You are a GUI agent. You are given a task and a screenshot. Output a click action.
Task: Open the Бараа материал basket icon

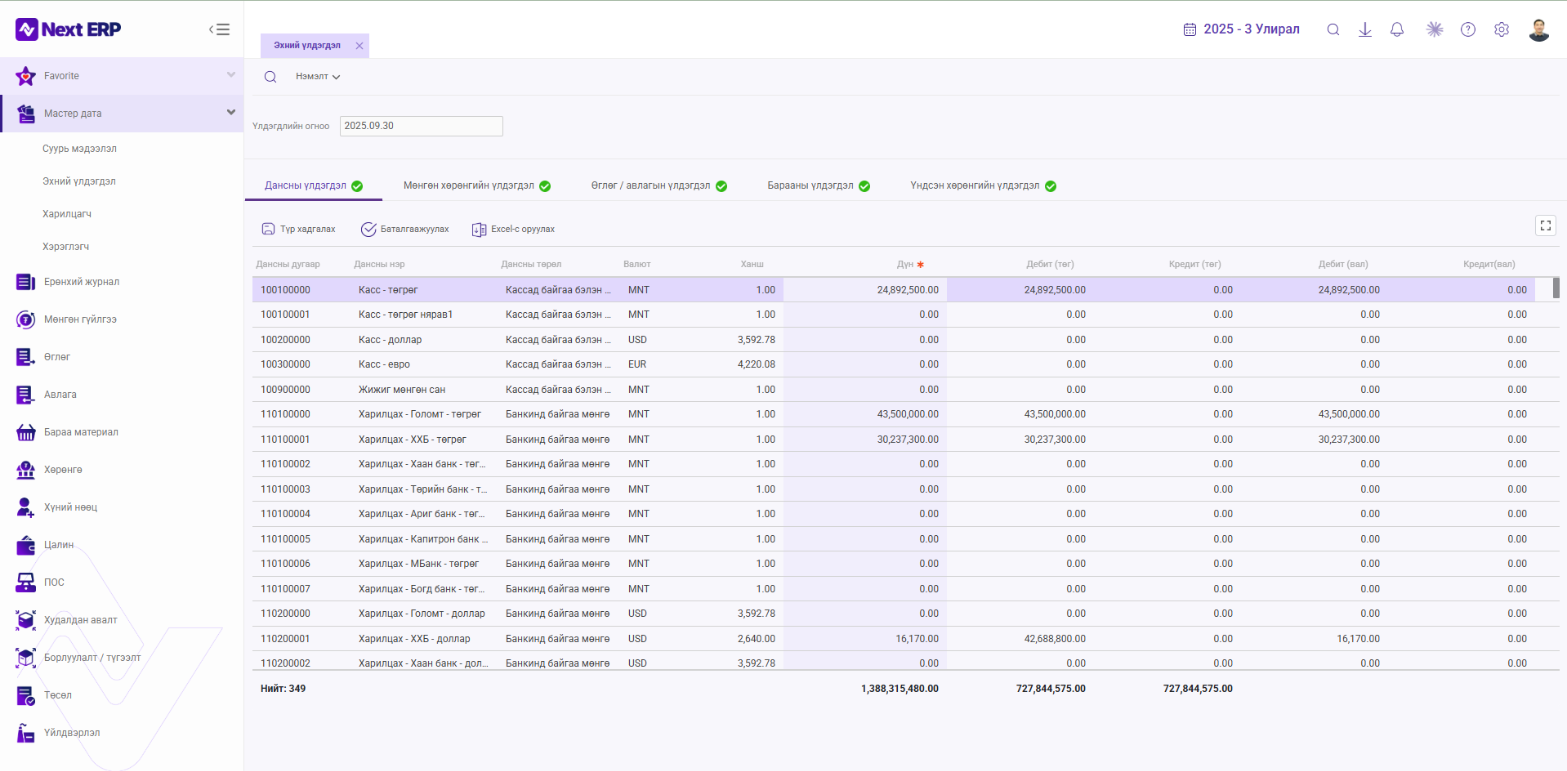click(x=27, y=432)
